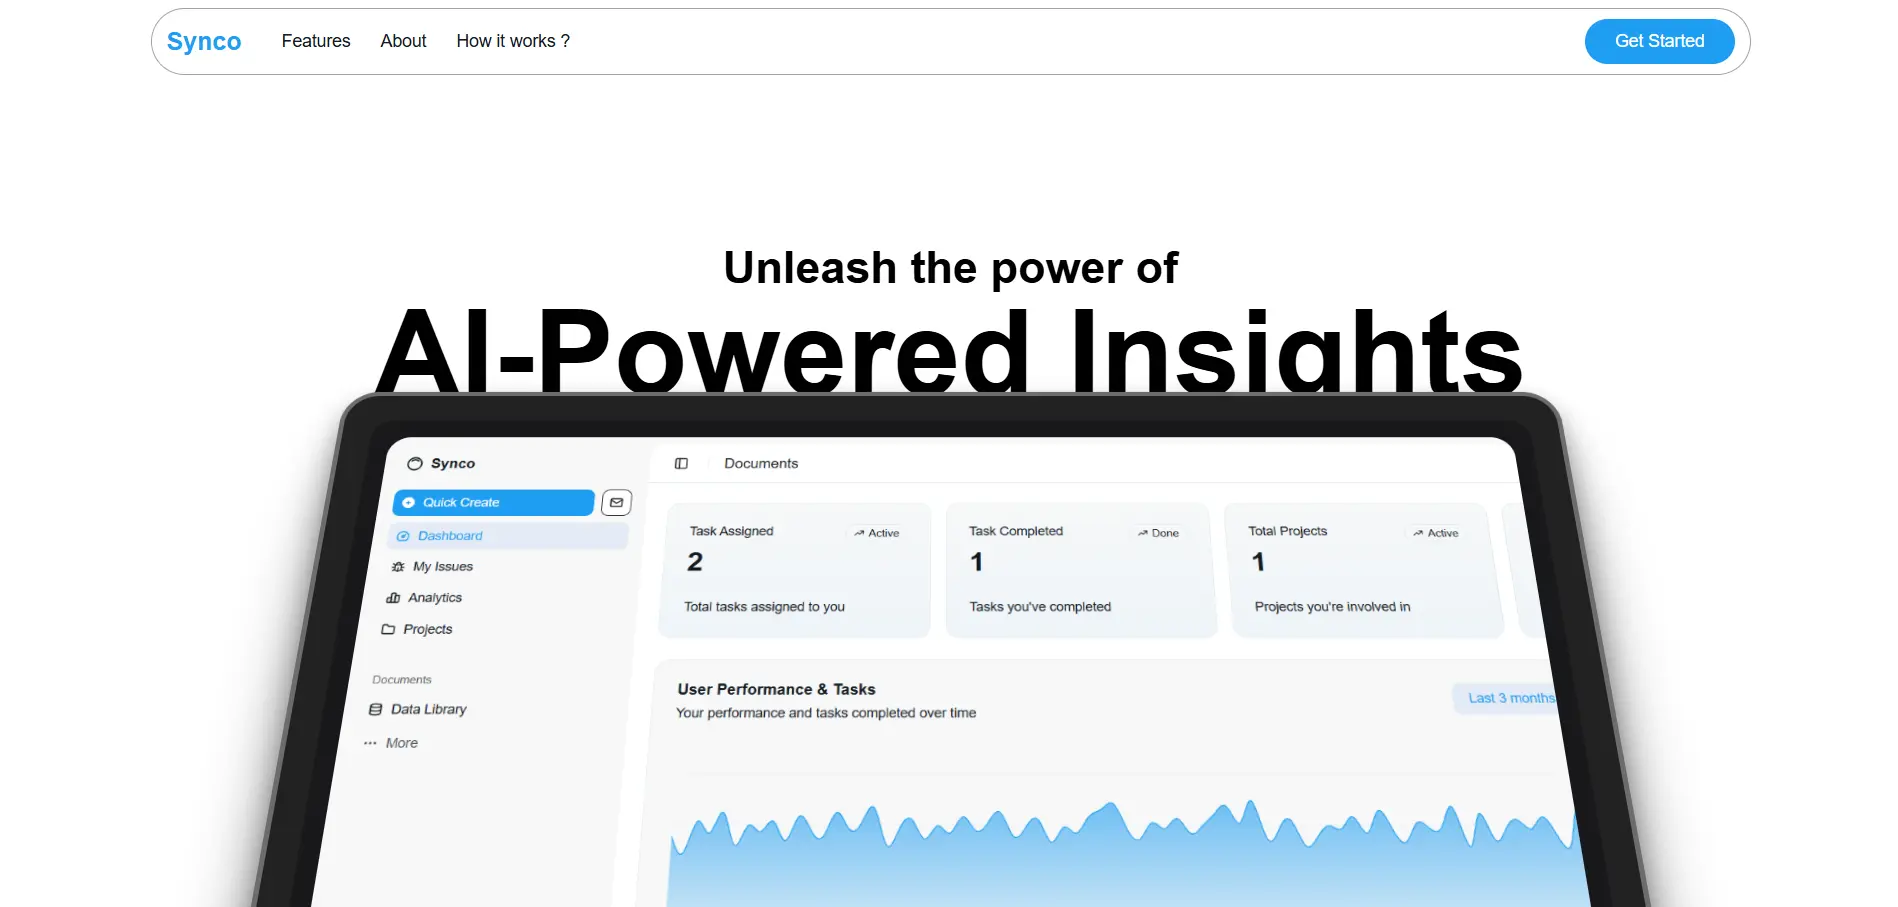Expand the More ellipsis menu

pos(370,743)
